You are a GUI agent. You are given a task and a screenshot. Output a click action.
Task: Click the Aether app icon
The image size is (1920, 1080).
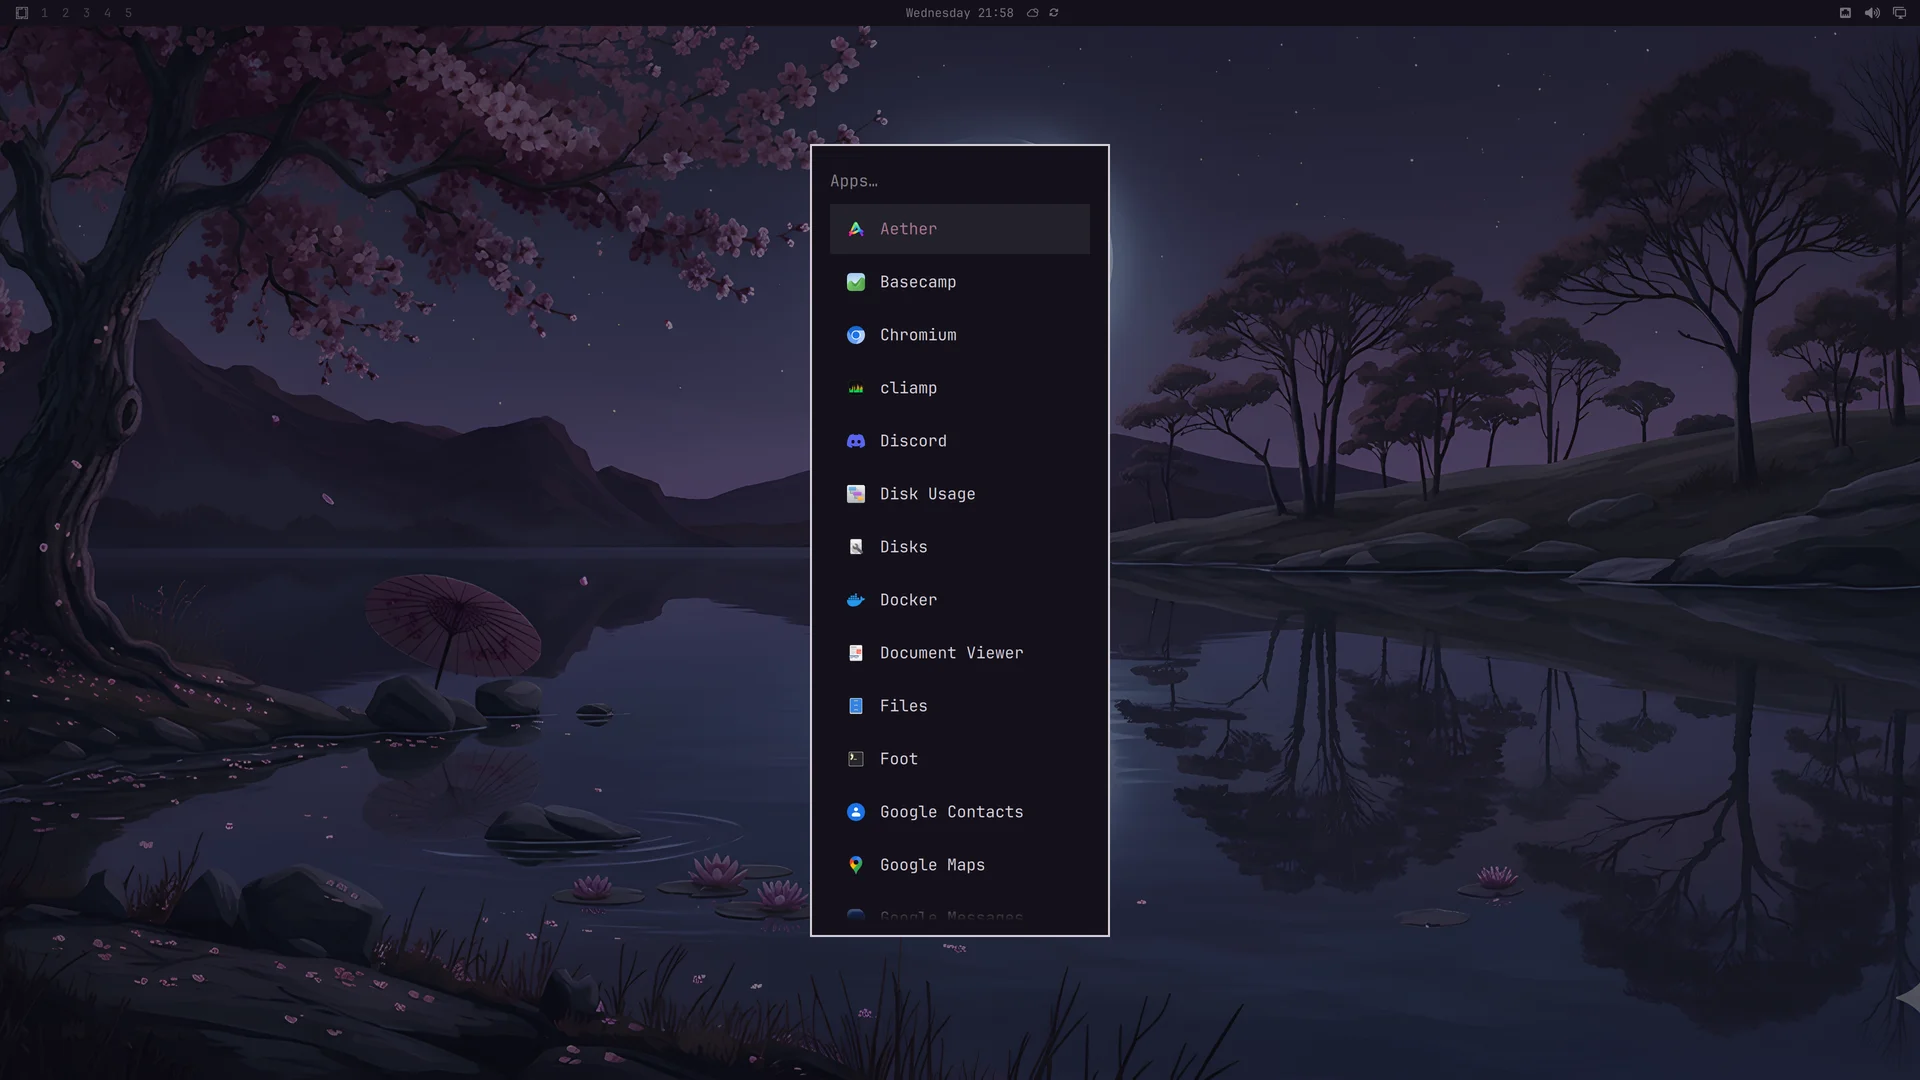[x=856, y=229]
